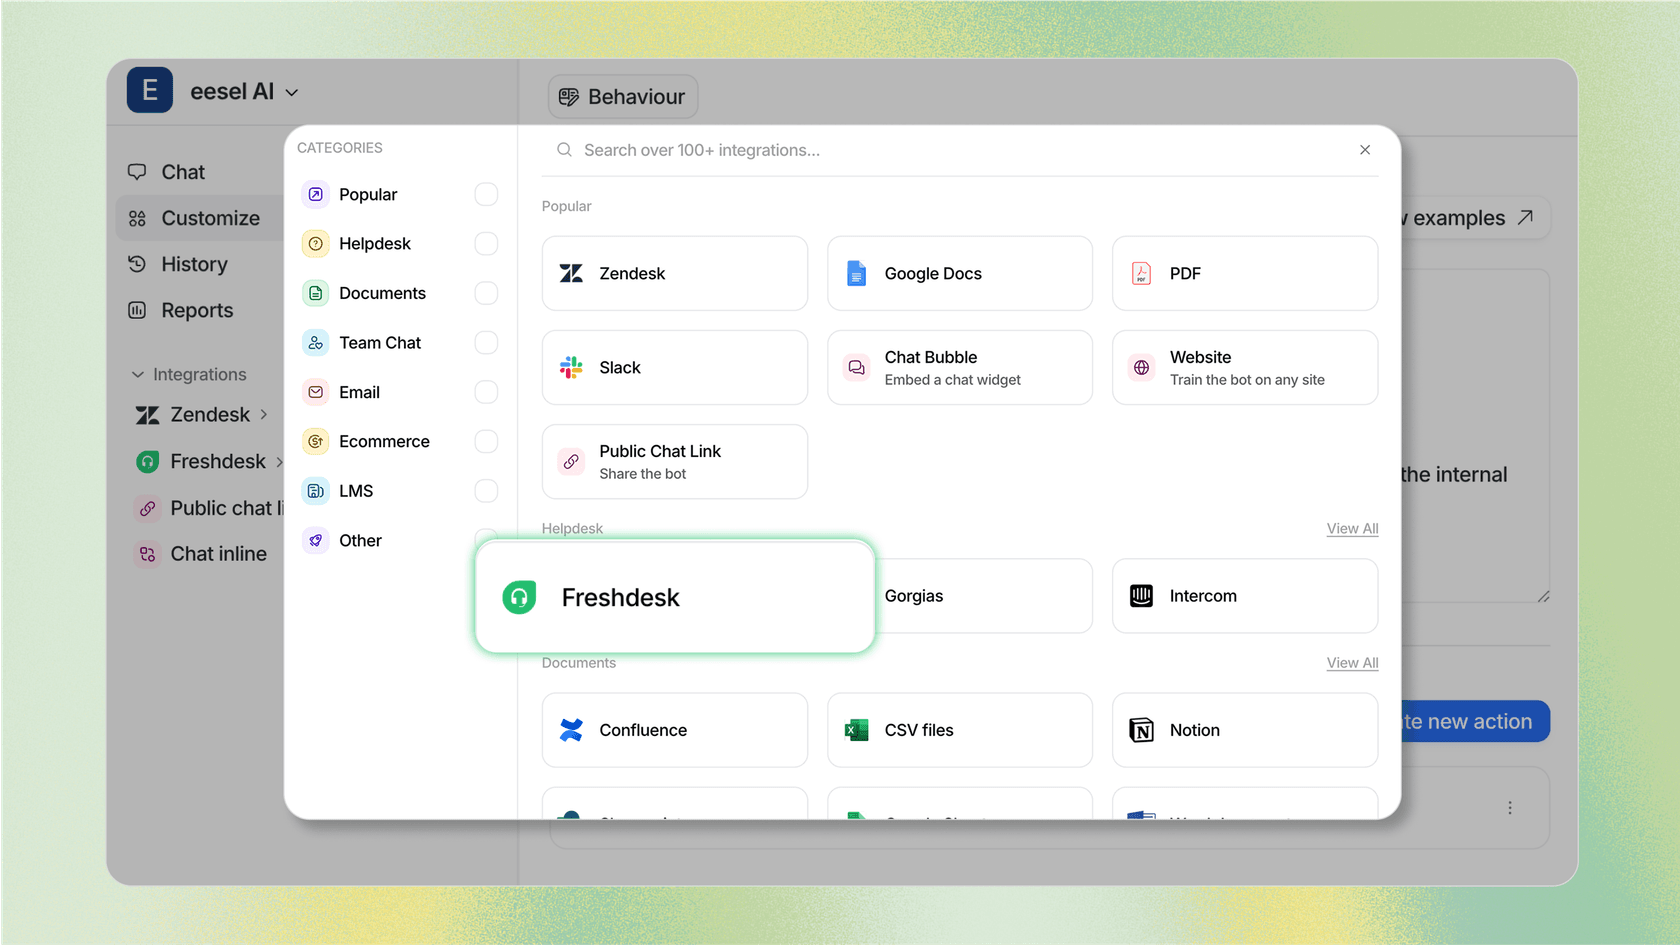Open Public chat link in sidebar
1680x945 pixels.
coord(210,508)
